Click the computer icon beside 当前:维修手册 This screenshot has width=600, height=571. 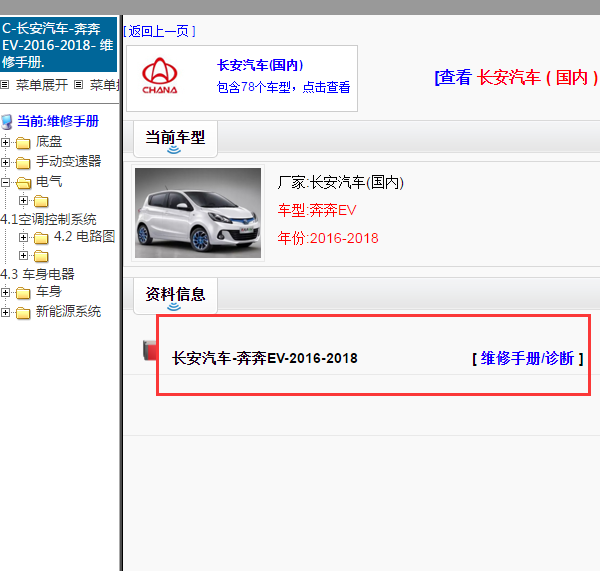tap(7, 122)
